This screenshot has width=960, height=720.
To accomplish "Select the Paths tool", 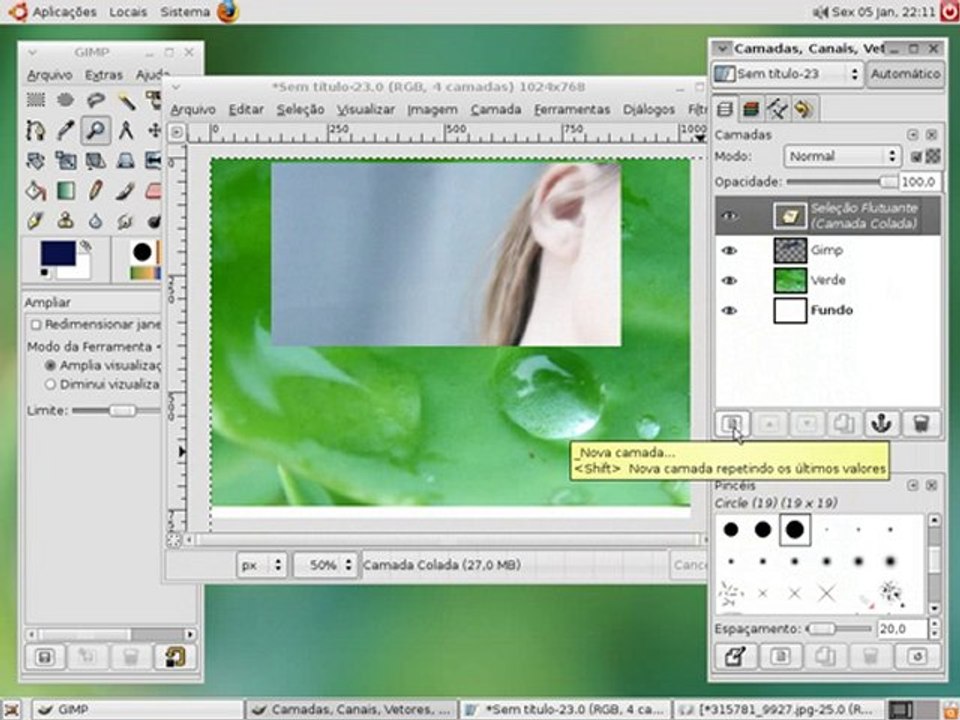I will point(36,130).
